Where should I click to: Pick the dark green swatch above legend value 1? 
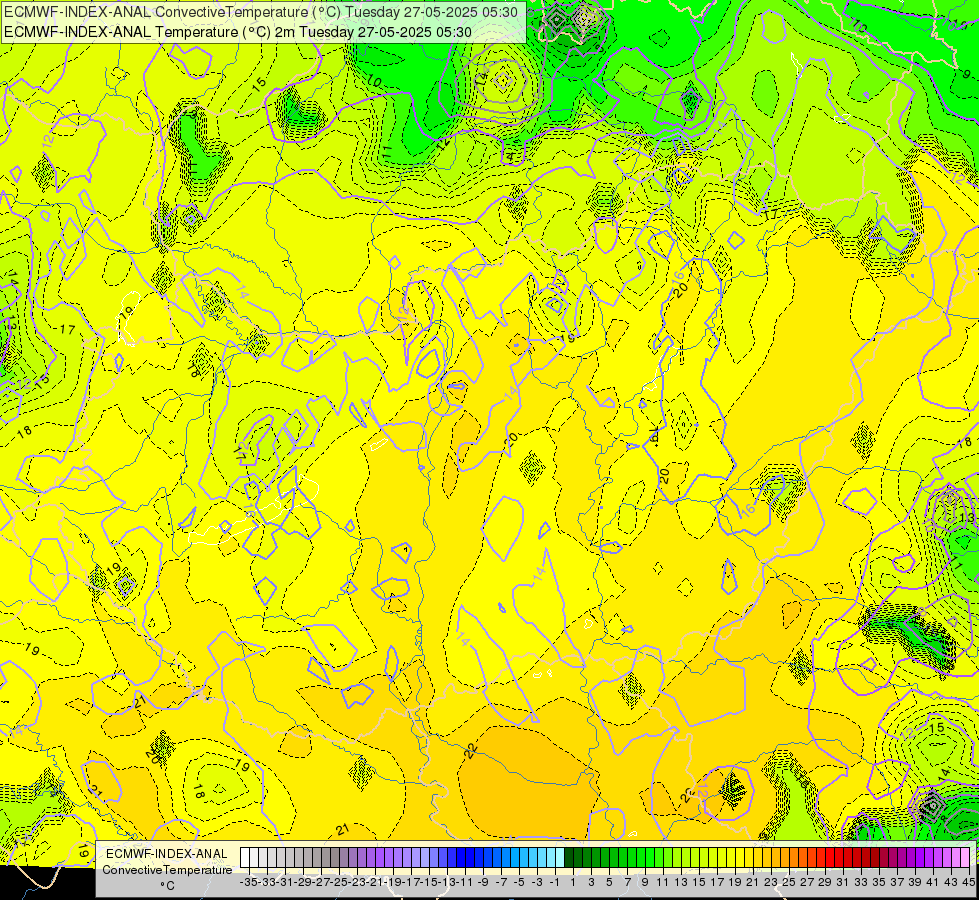pos(568,857)
